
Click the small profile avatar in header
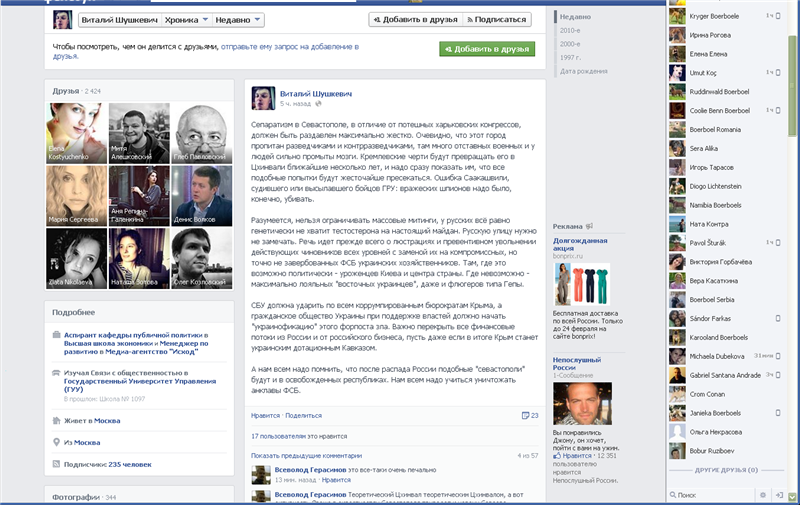[x=62, y=20]
